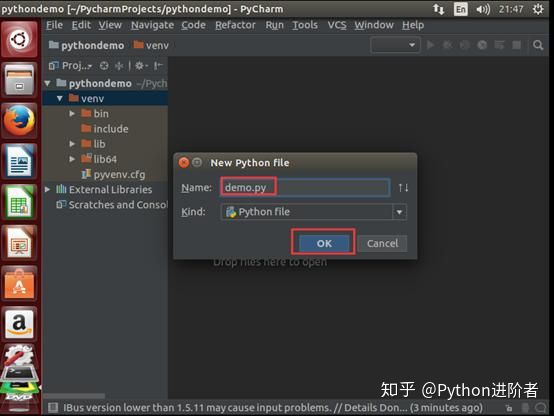
Task: Click the En keyboard layout indicator
Action: tap(460, 9)
